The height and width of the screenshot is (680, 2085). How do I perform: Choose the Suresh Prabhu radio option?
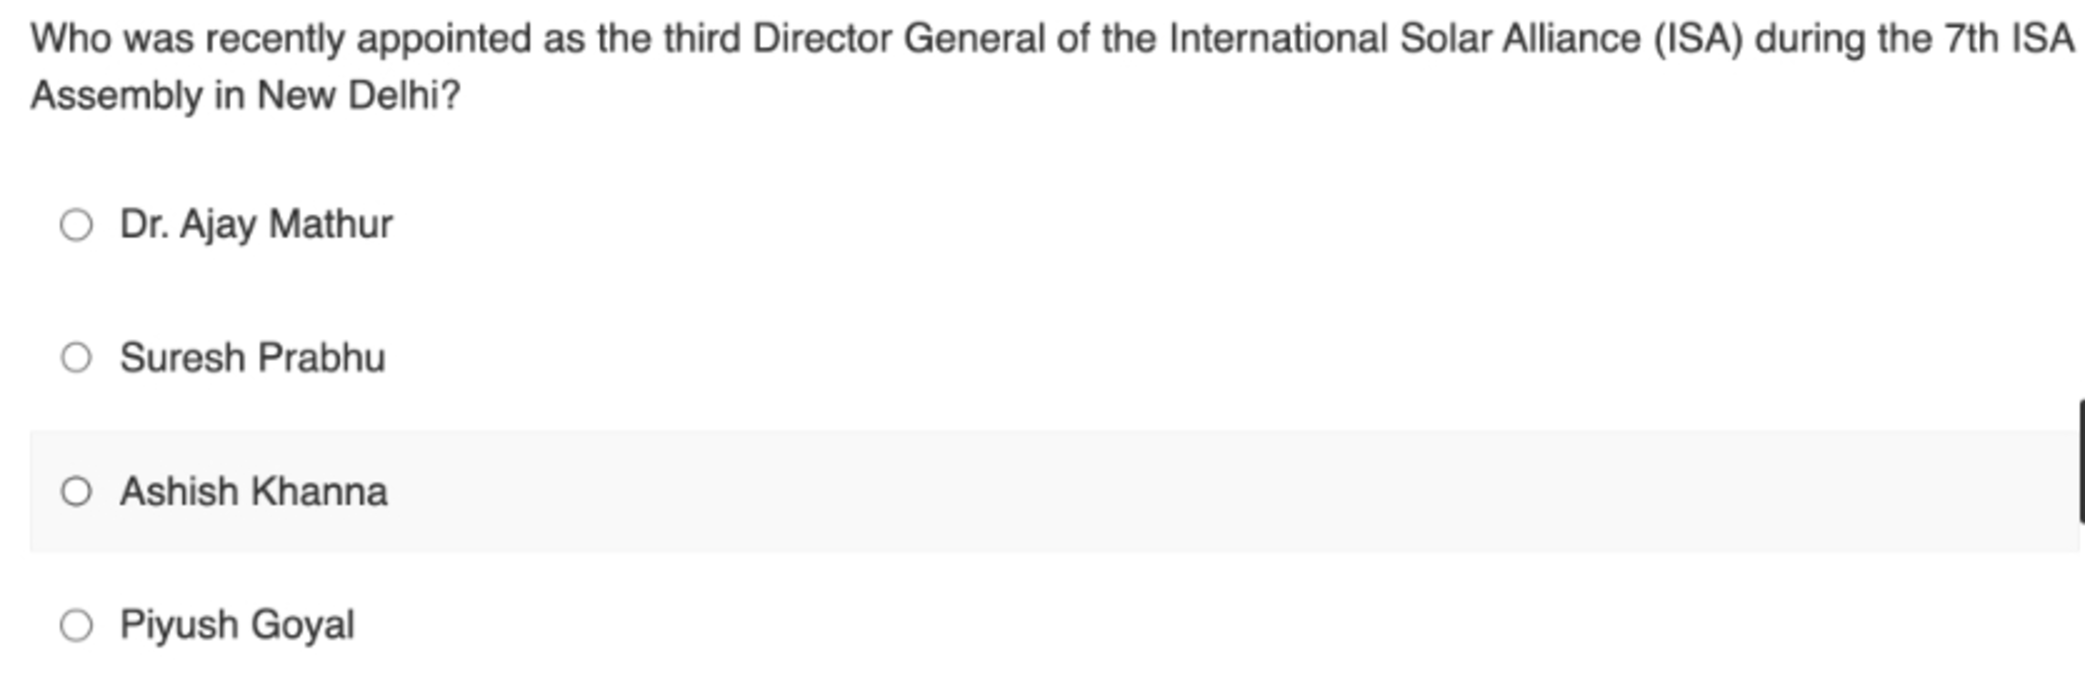point(76,358)
